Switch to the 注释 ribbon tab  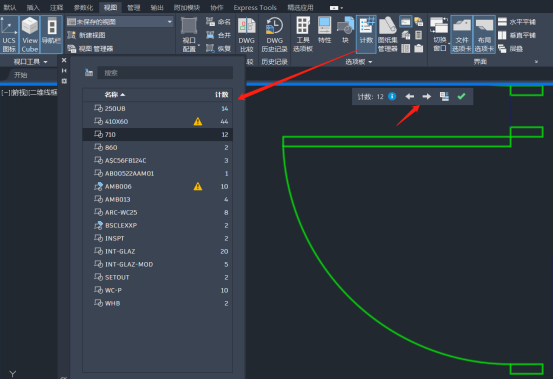click(x=56, y=7)
